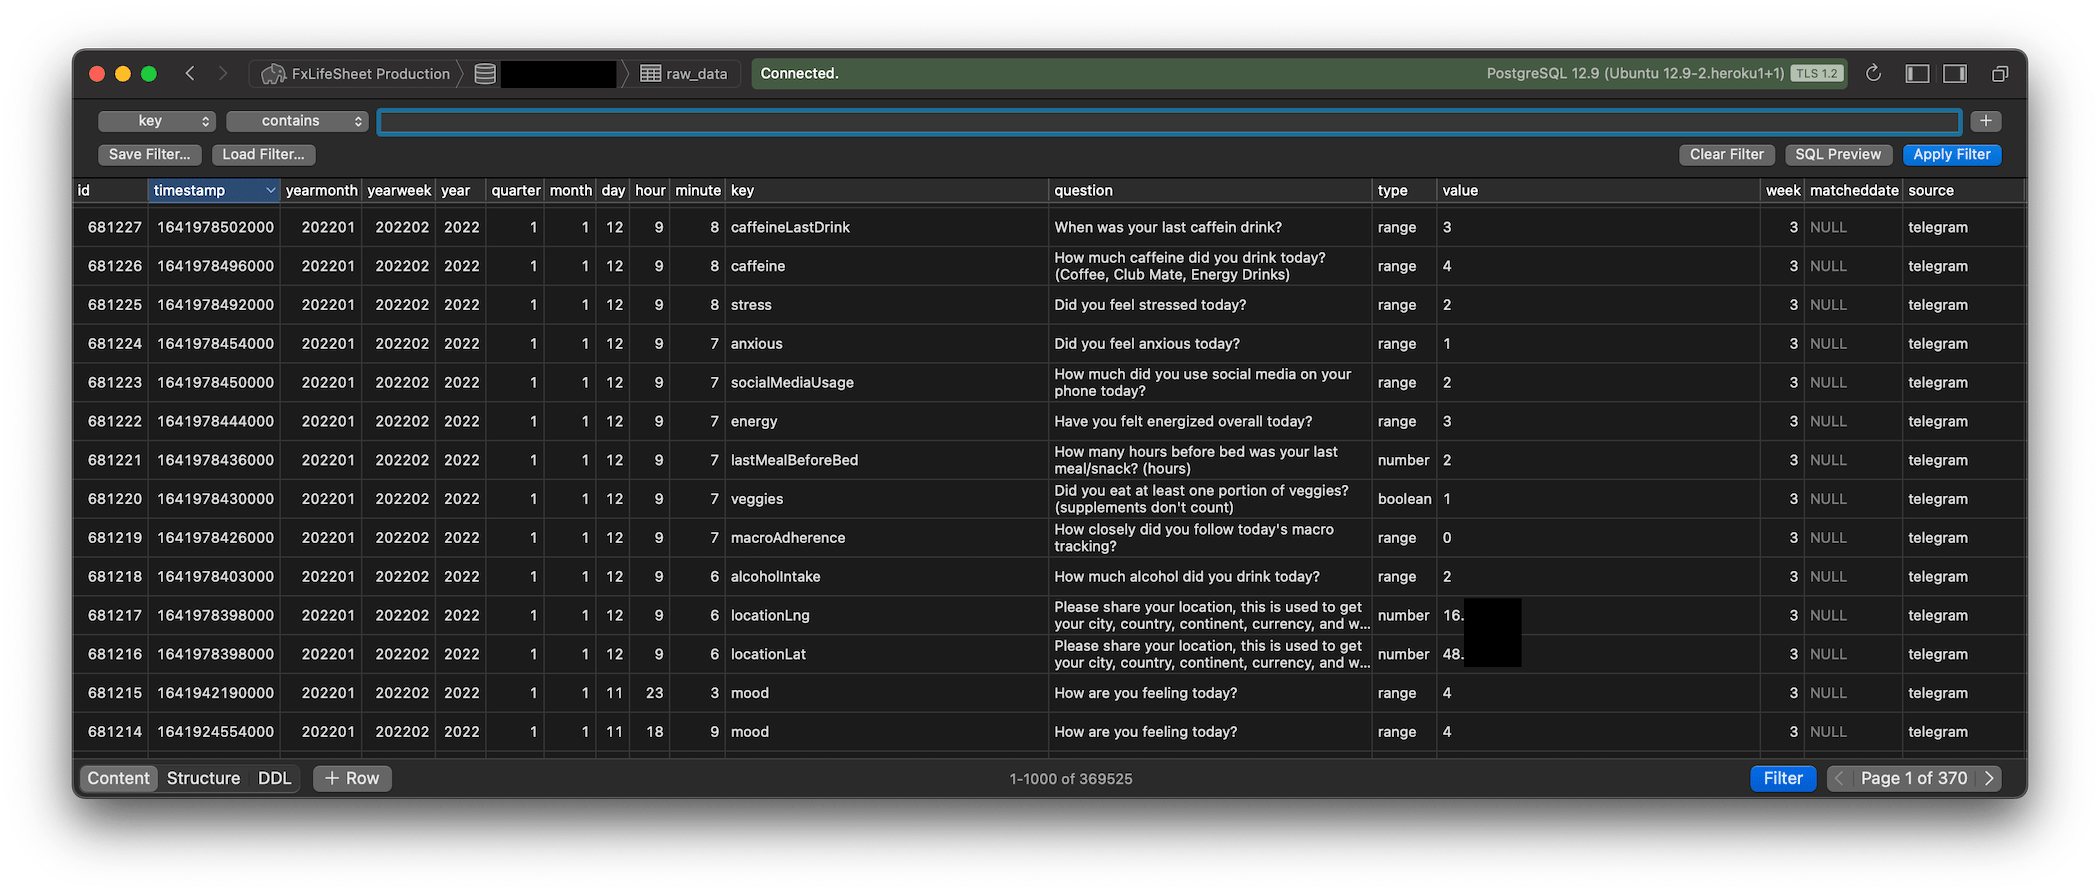Click the SQL Preview button
The width and height of the screenshot is (2100, 894).
(x=1837, y=154)
